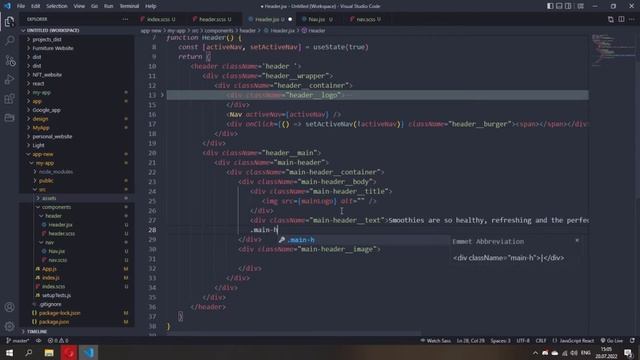Open the Terminal menu
640x360 pixels.
(x=129, y=6)
